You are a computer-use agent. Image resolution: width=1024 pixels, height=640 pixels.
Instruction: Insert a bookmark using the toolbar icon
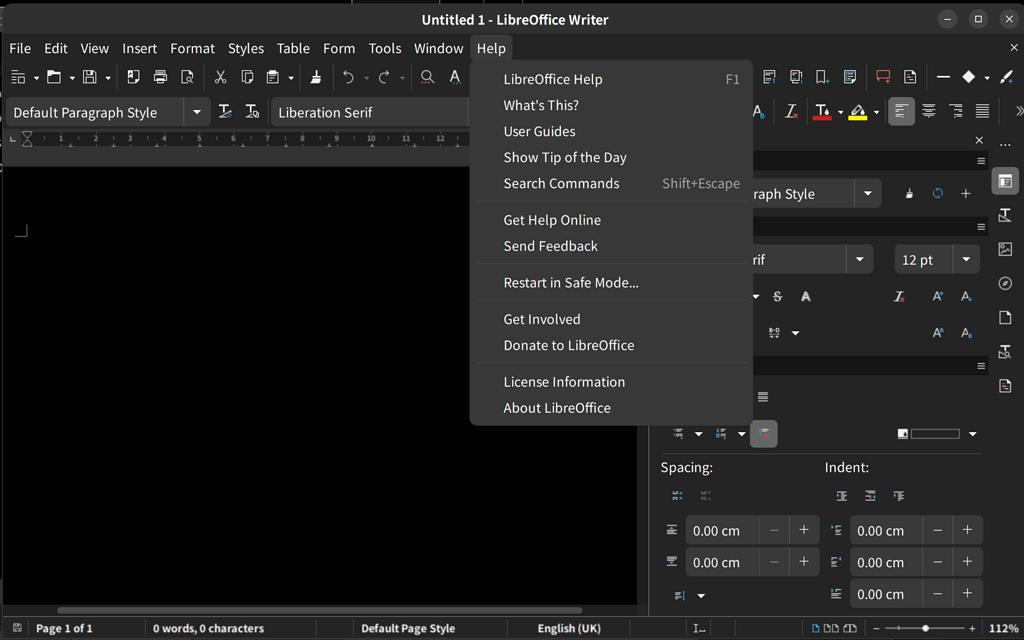click(x=821, y=76)
